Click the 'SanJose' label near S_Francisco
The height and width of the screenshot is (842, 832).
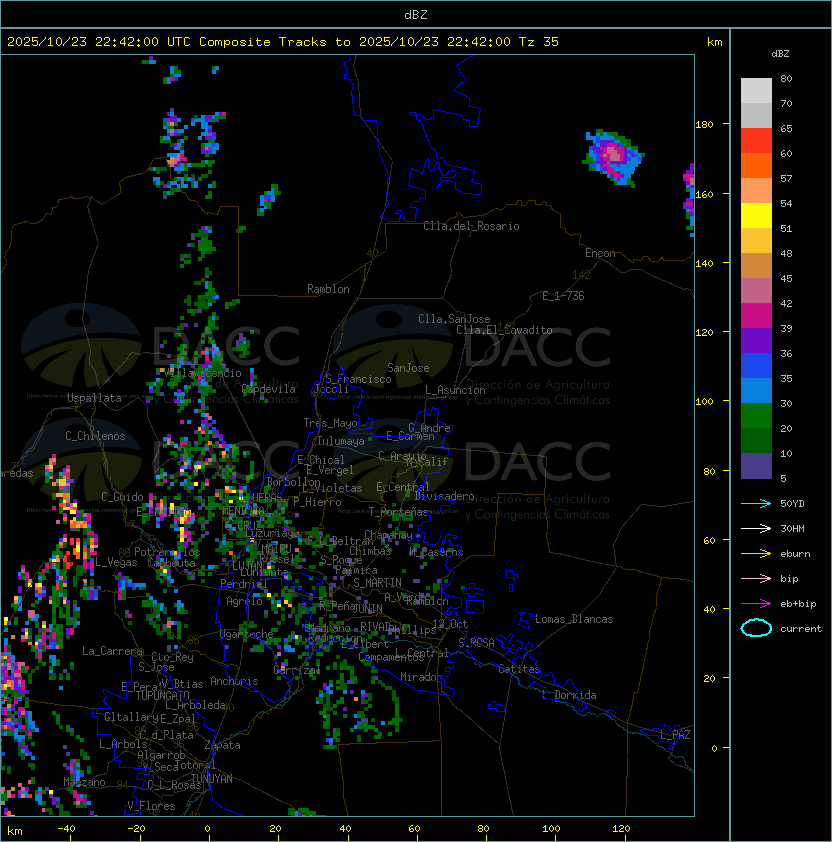408,368
